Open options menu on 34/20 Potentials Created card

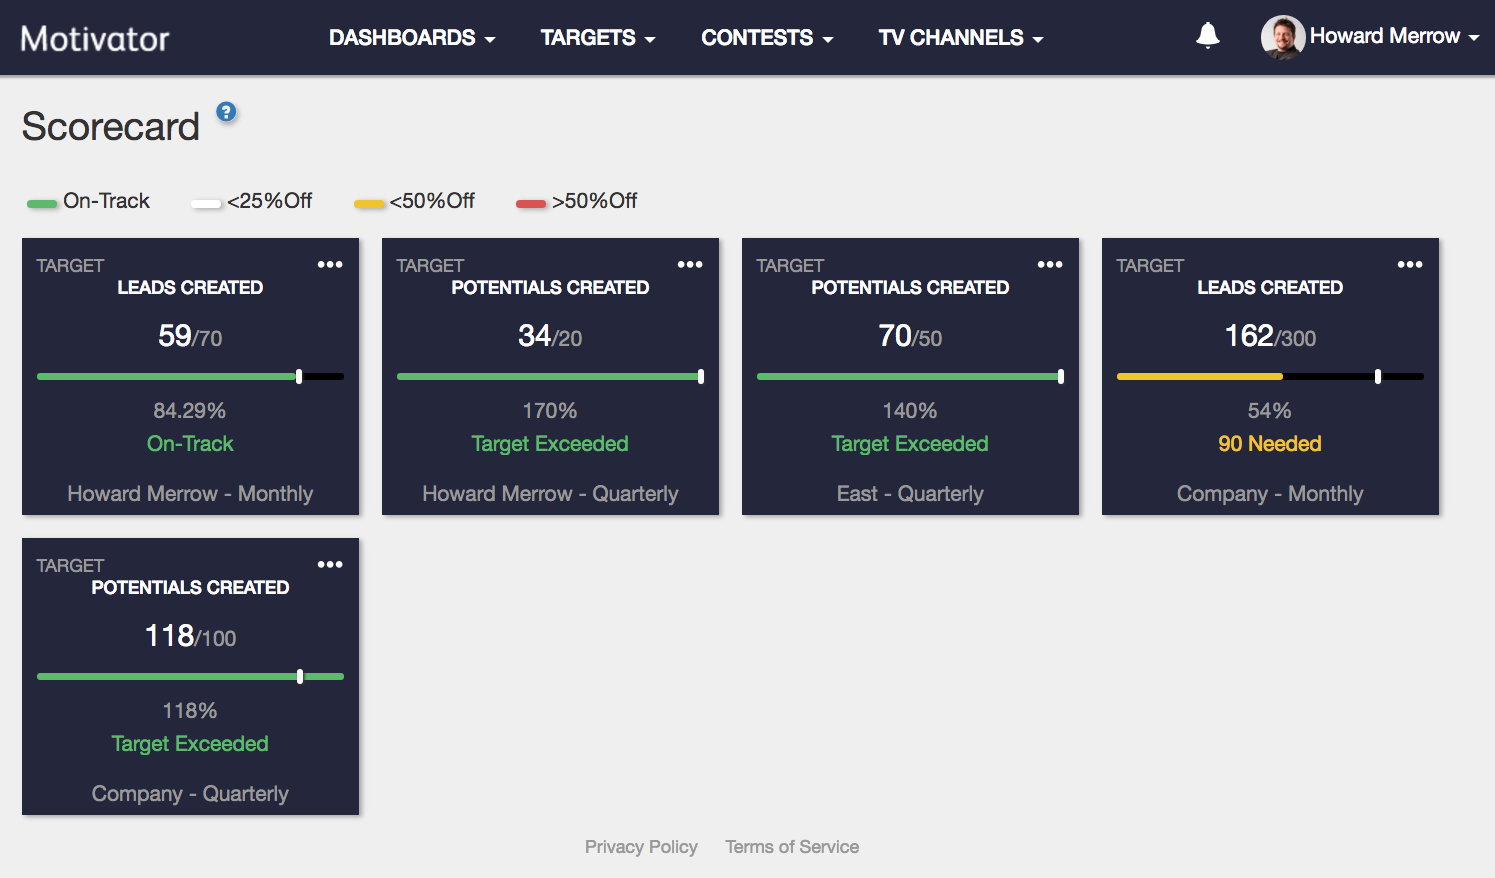(x=690, y=265)
